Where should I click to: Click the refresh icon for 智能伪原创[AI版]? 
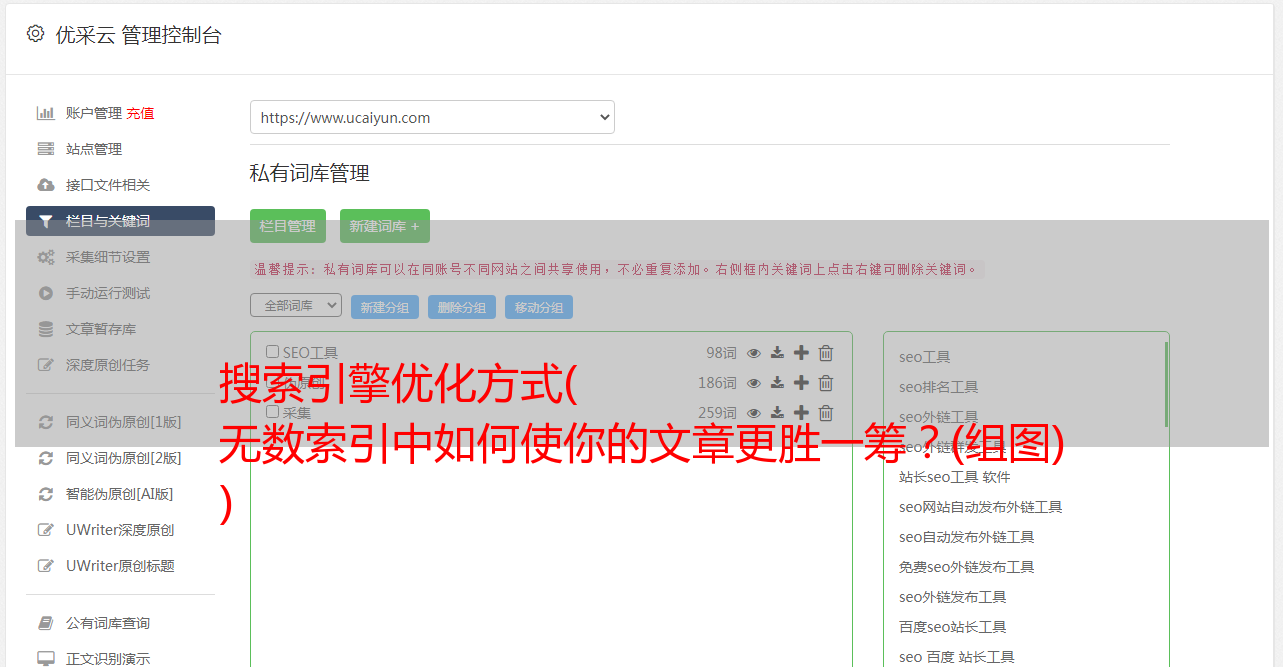pyautogui.click(x=45, y=494)
